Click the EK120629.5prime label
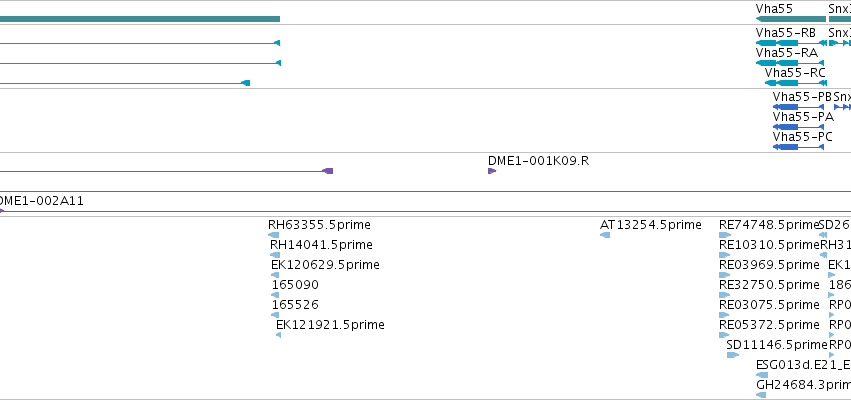Screen dimensions: 851x400 (x=325, y=265)
